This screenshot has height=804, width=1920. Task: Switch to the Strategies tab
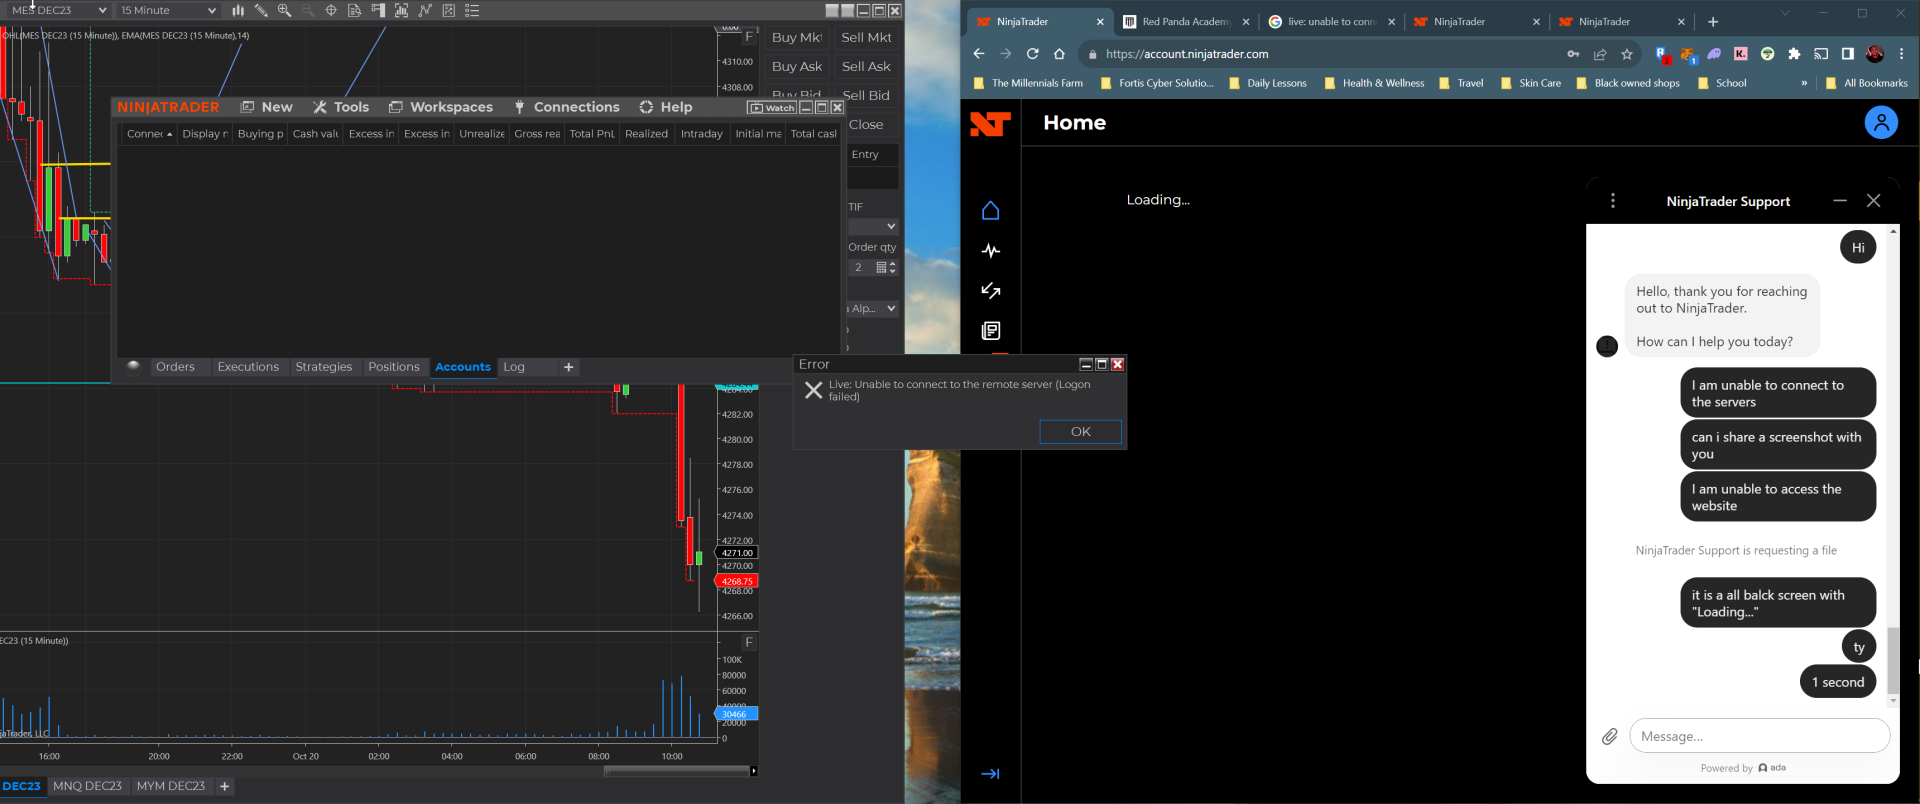[324, 367]
